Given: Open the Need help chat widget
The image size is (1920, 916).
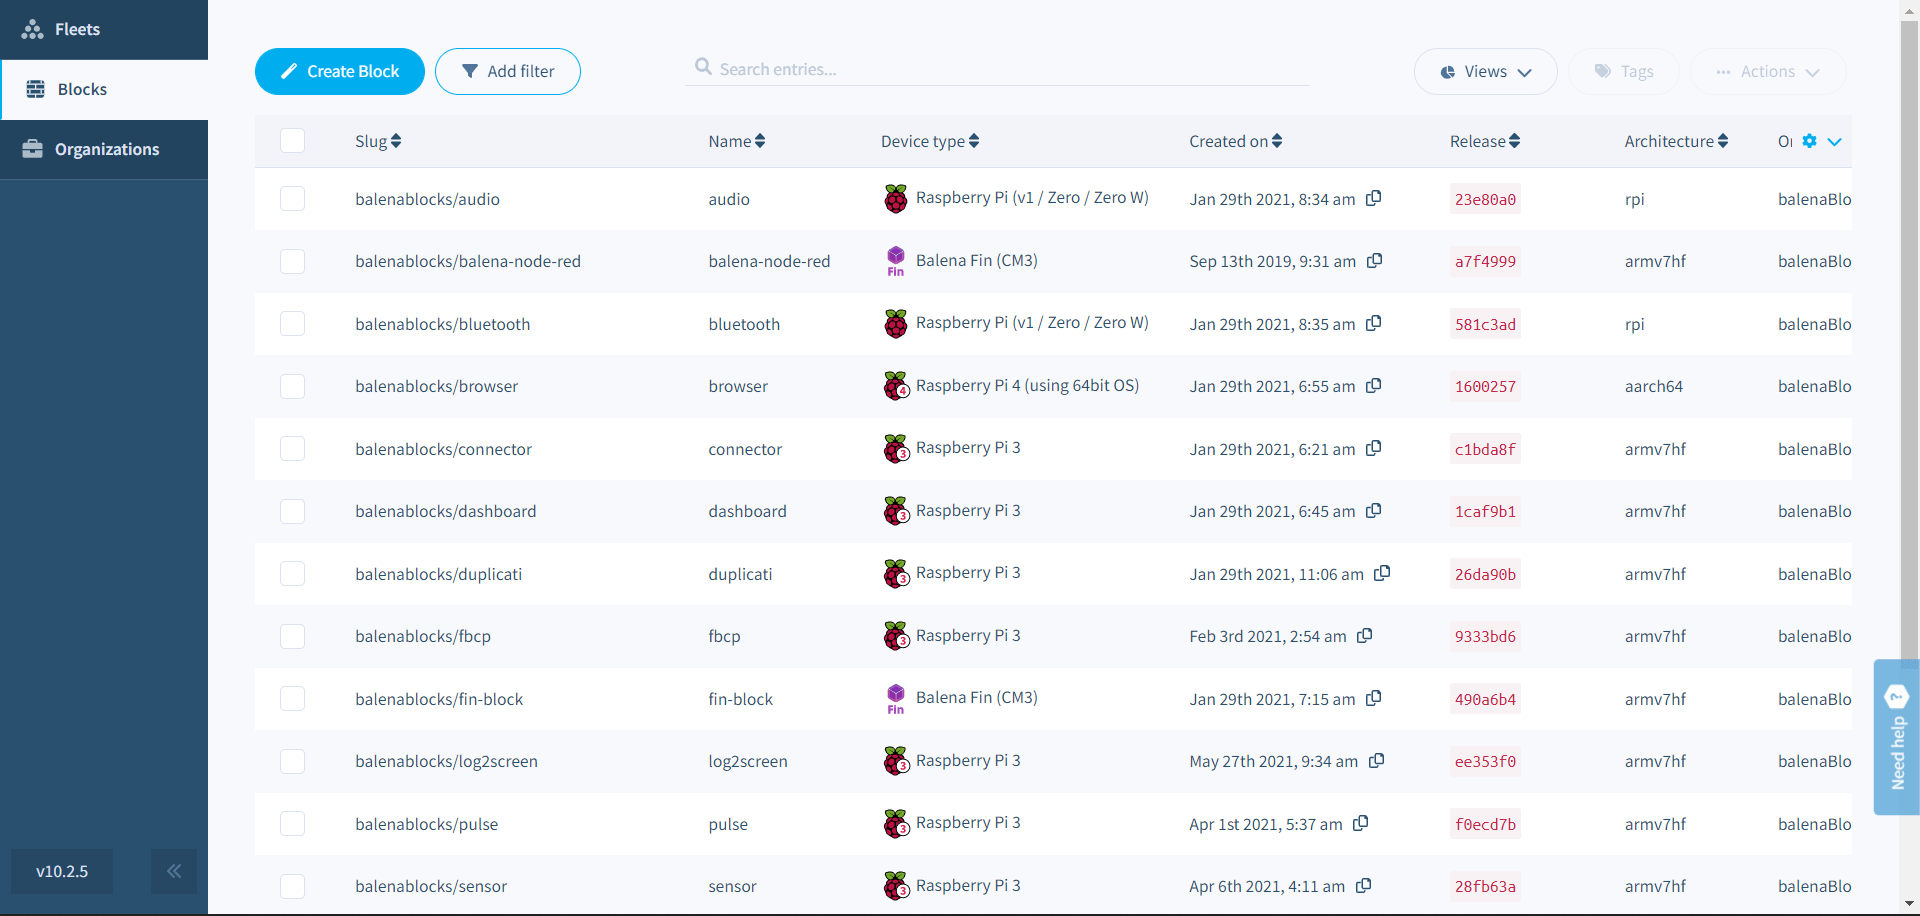Looking at the screenshot, I should tap(1898, 737).
